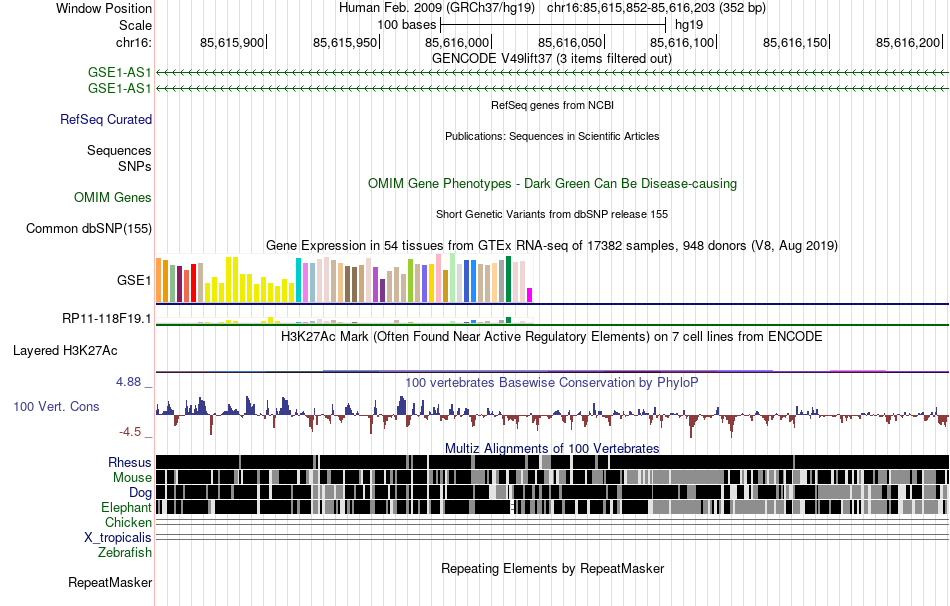
Task: Click the Sequences SNPs track label
Action: pos(119,158)
